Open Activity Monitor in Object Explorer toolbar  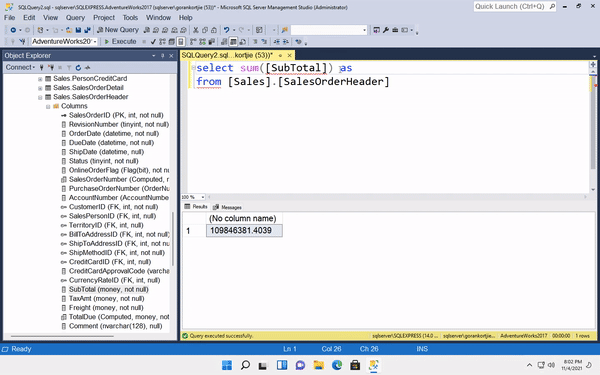pyautogui.click(x=88, y=68)
